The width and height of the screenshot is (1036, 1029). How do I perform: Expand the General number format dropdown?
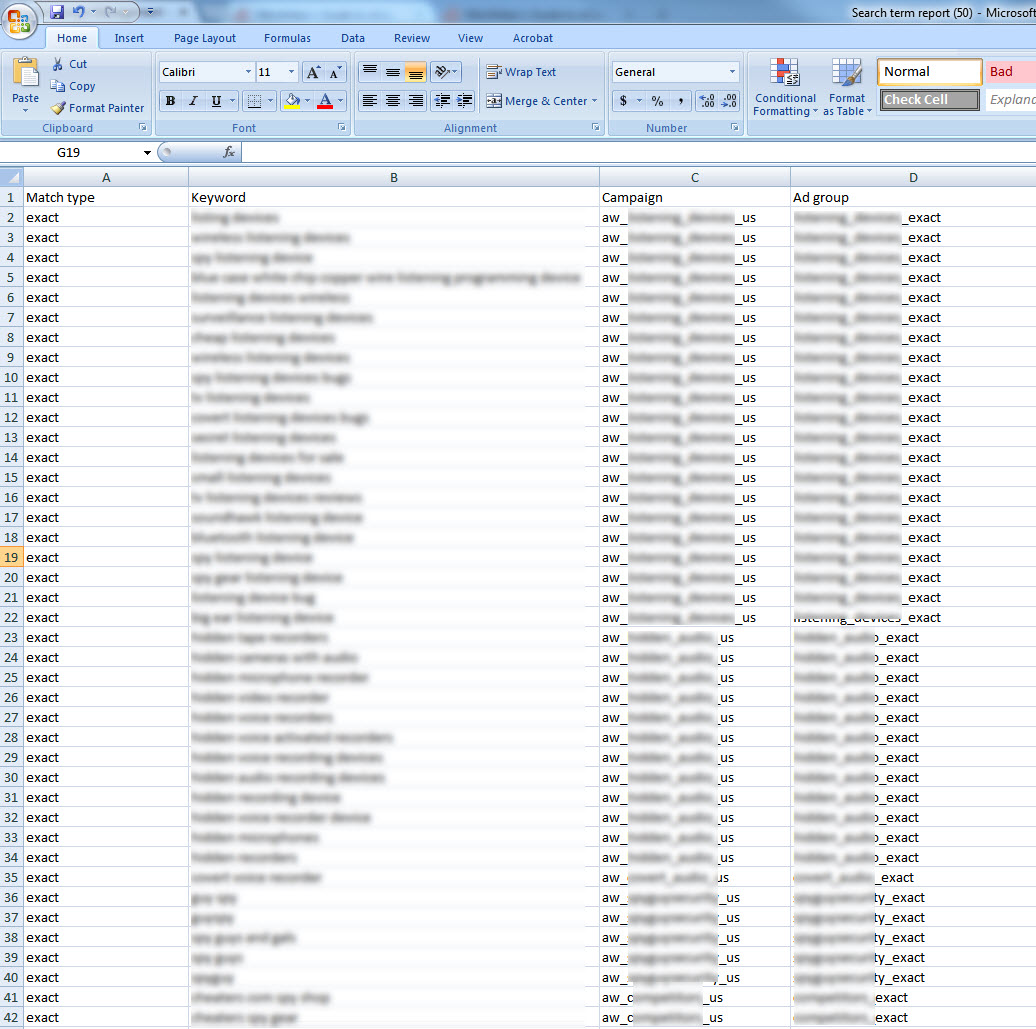coord(732,72)
